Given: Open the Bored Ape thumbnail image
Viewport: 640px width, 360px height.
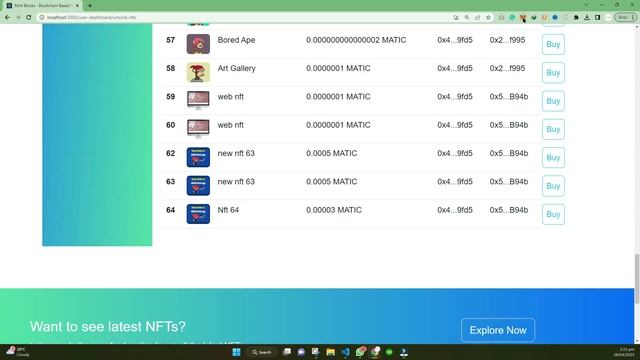Looking at the screenshot, I should (x=198, y=44).
